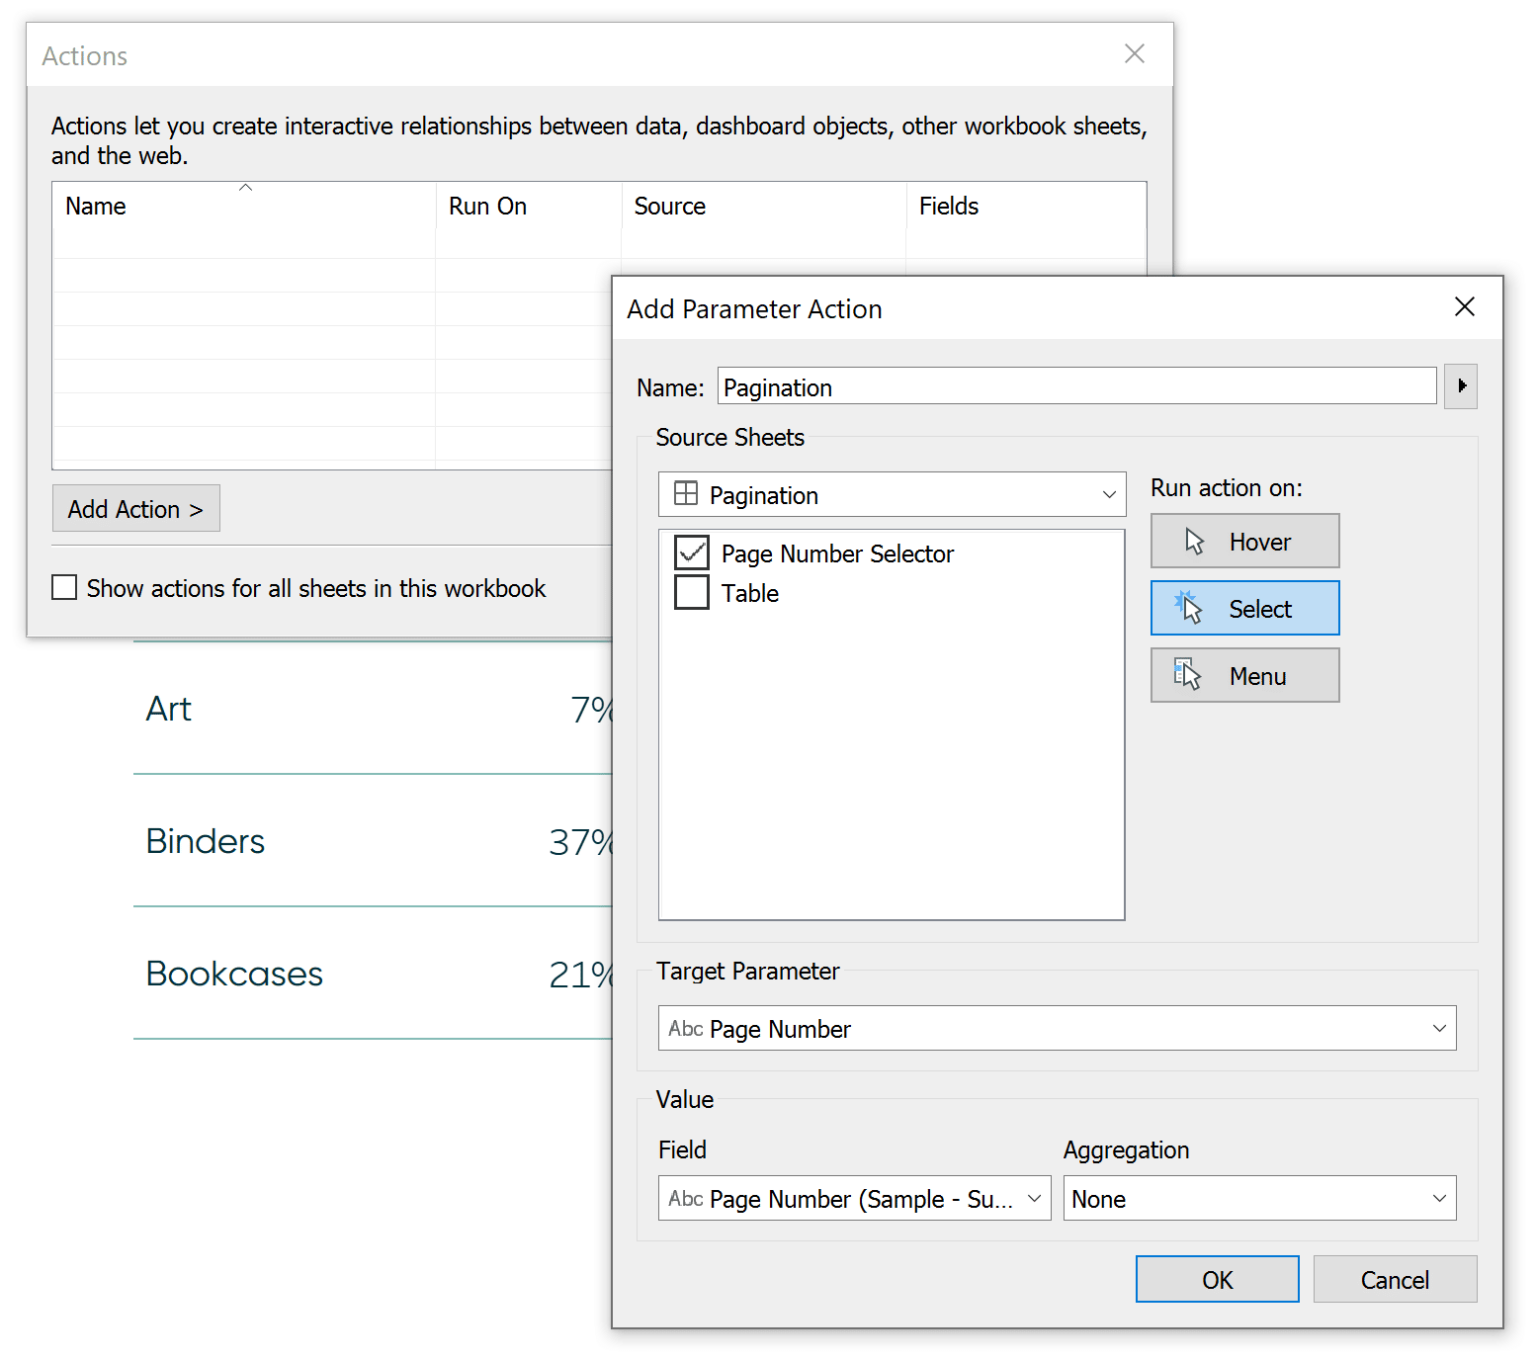
Task: Open the Aggregation dropdown
Action: 1438,1198
